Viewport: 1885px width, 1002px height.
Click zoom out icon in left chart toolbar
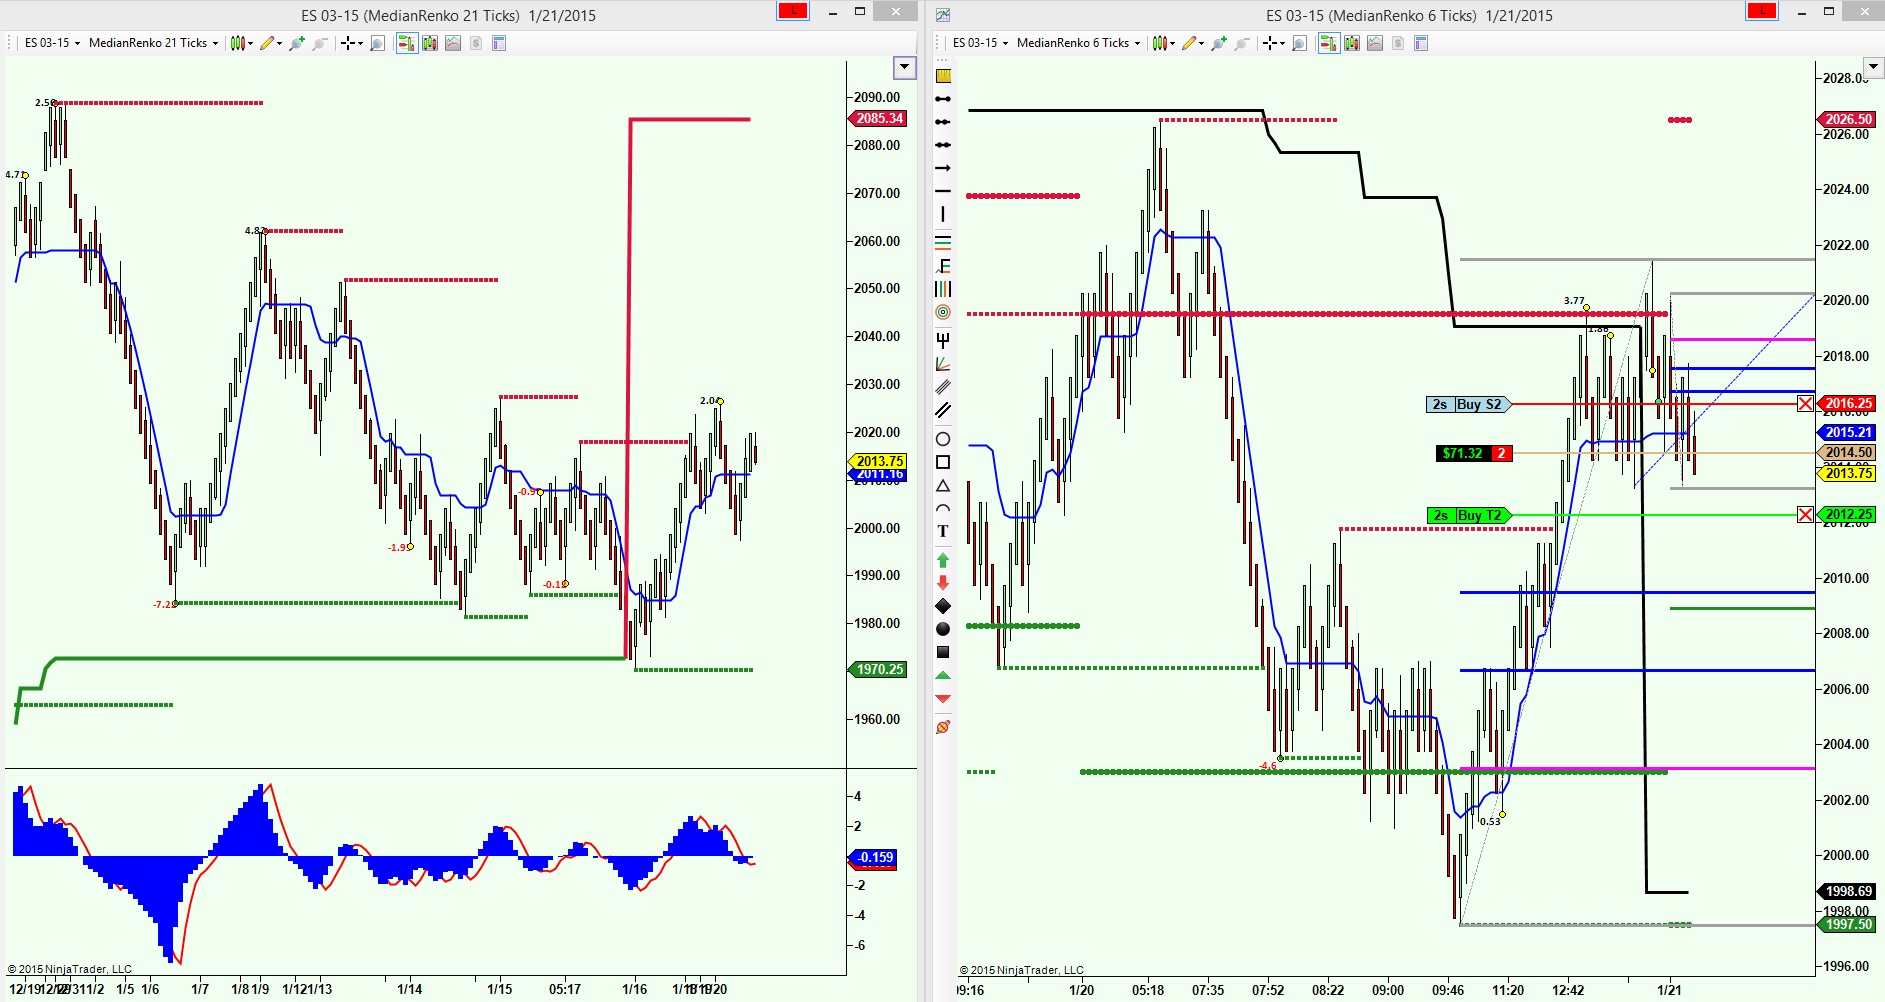320,43
